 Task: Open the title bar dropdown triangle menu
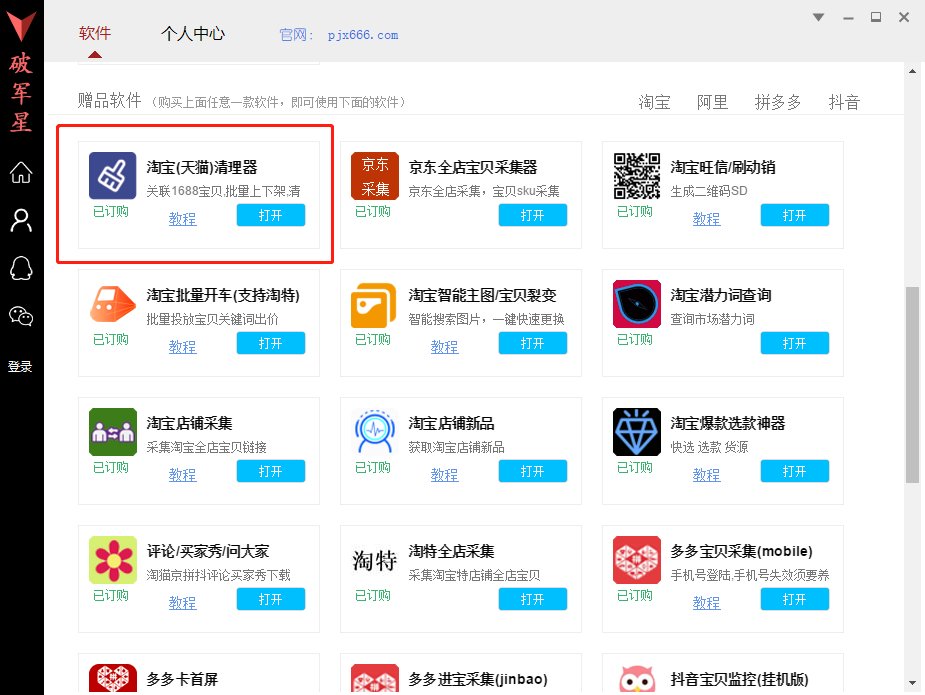coord(818,17)
